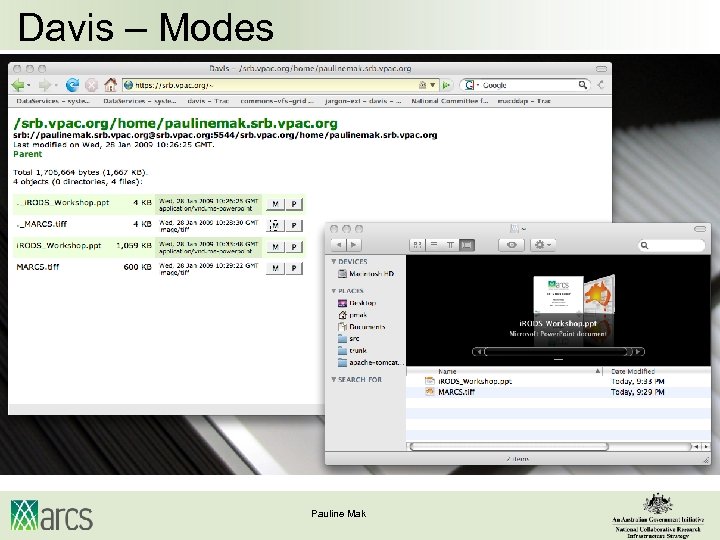
Task: Click the iRODS_Workshop.ppt Cover Flow thumbnail
Action: pos(558,295)
